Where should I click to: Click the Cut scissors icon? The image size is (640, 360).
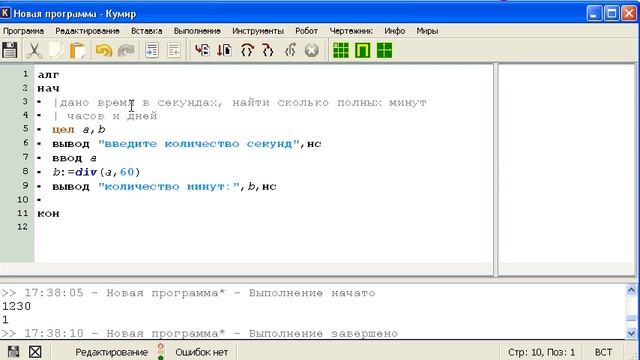pyautogui.click(x=34, y=51)
